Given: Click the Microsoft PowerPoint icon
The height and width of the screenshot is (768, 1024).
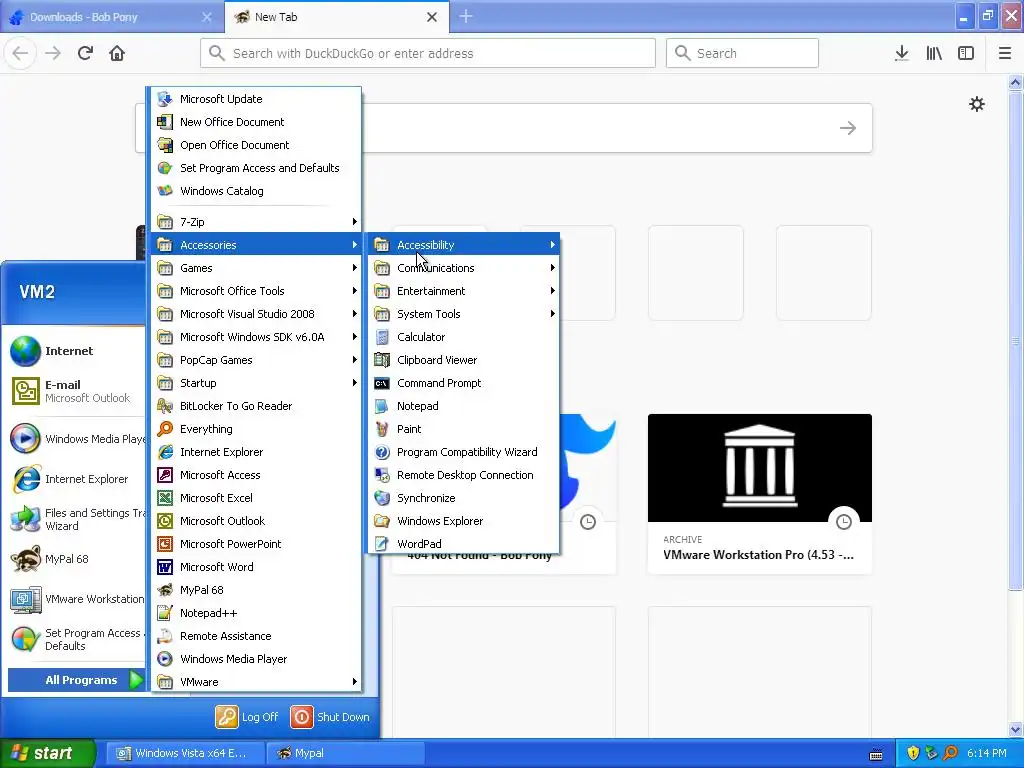Looking at the screenshot, I should (x=165, y=544).
